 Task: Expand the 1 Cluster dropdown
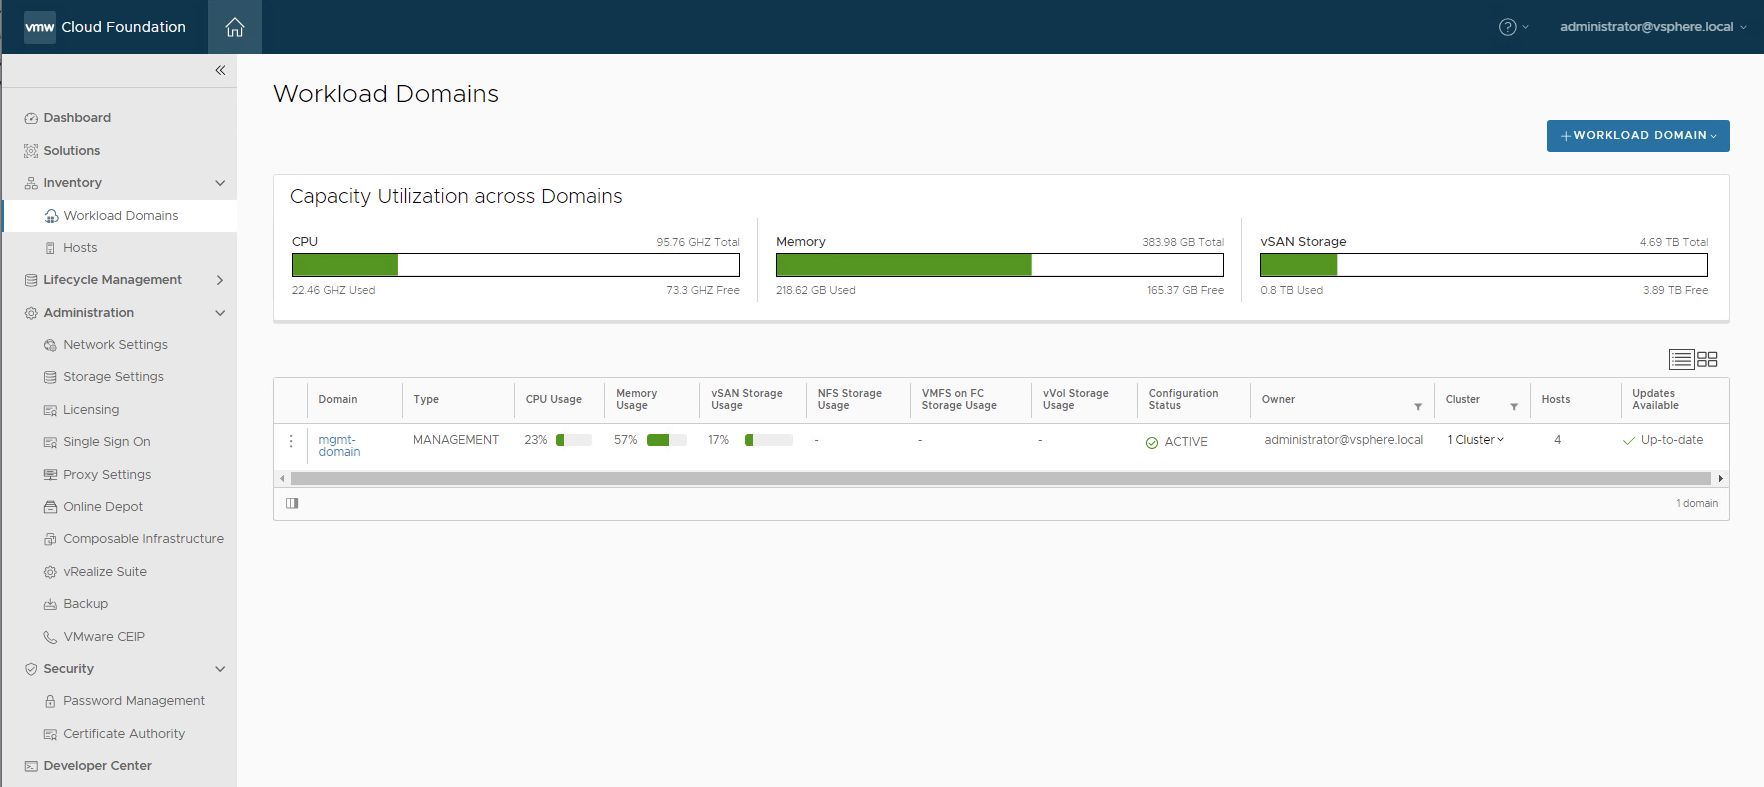point(1476,440)
